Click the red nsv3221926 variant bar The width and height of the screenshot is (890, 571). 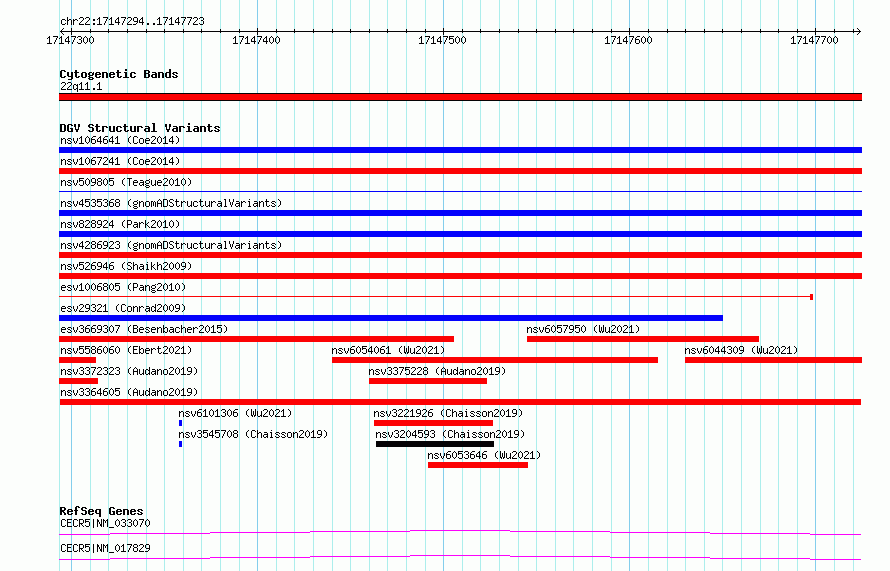434,423
